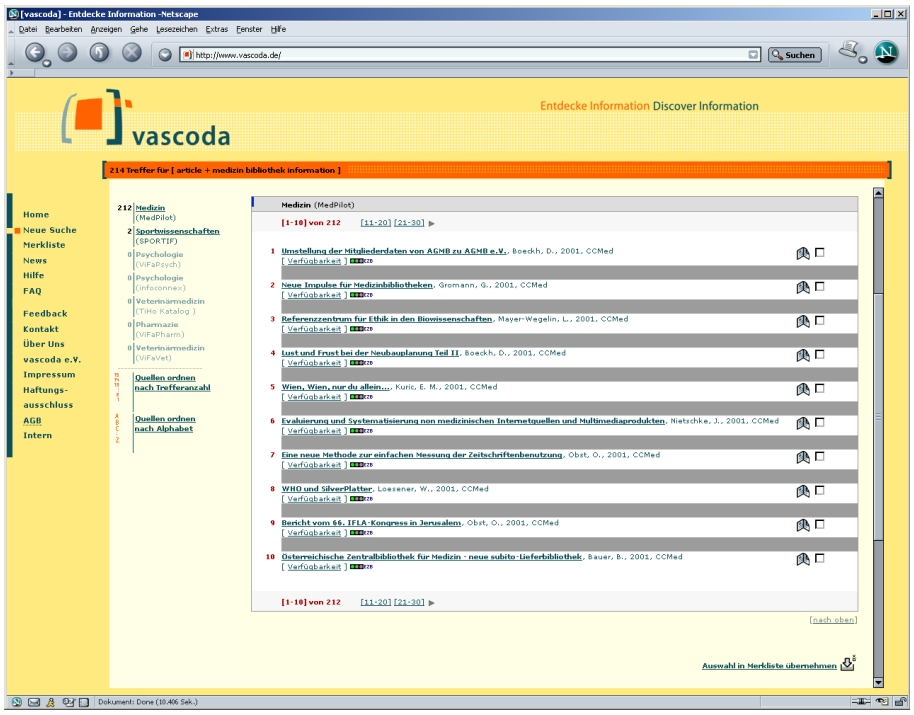Screen dimensions: 914x715
Task: Click the browser Back arrow button
Action: [x=35, y=53]
